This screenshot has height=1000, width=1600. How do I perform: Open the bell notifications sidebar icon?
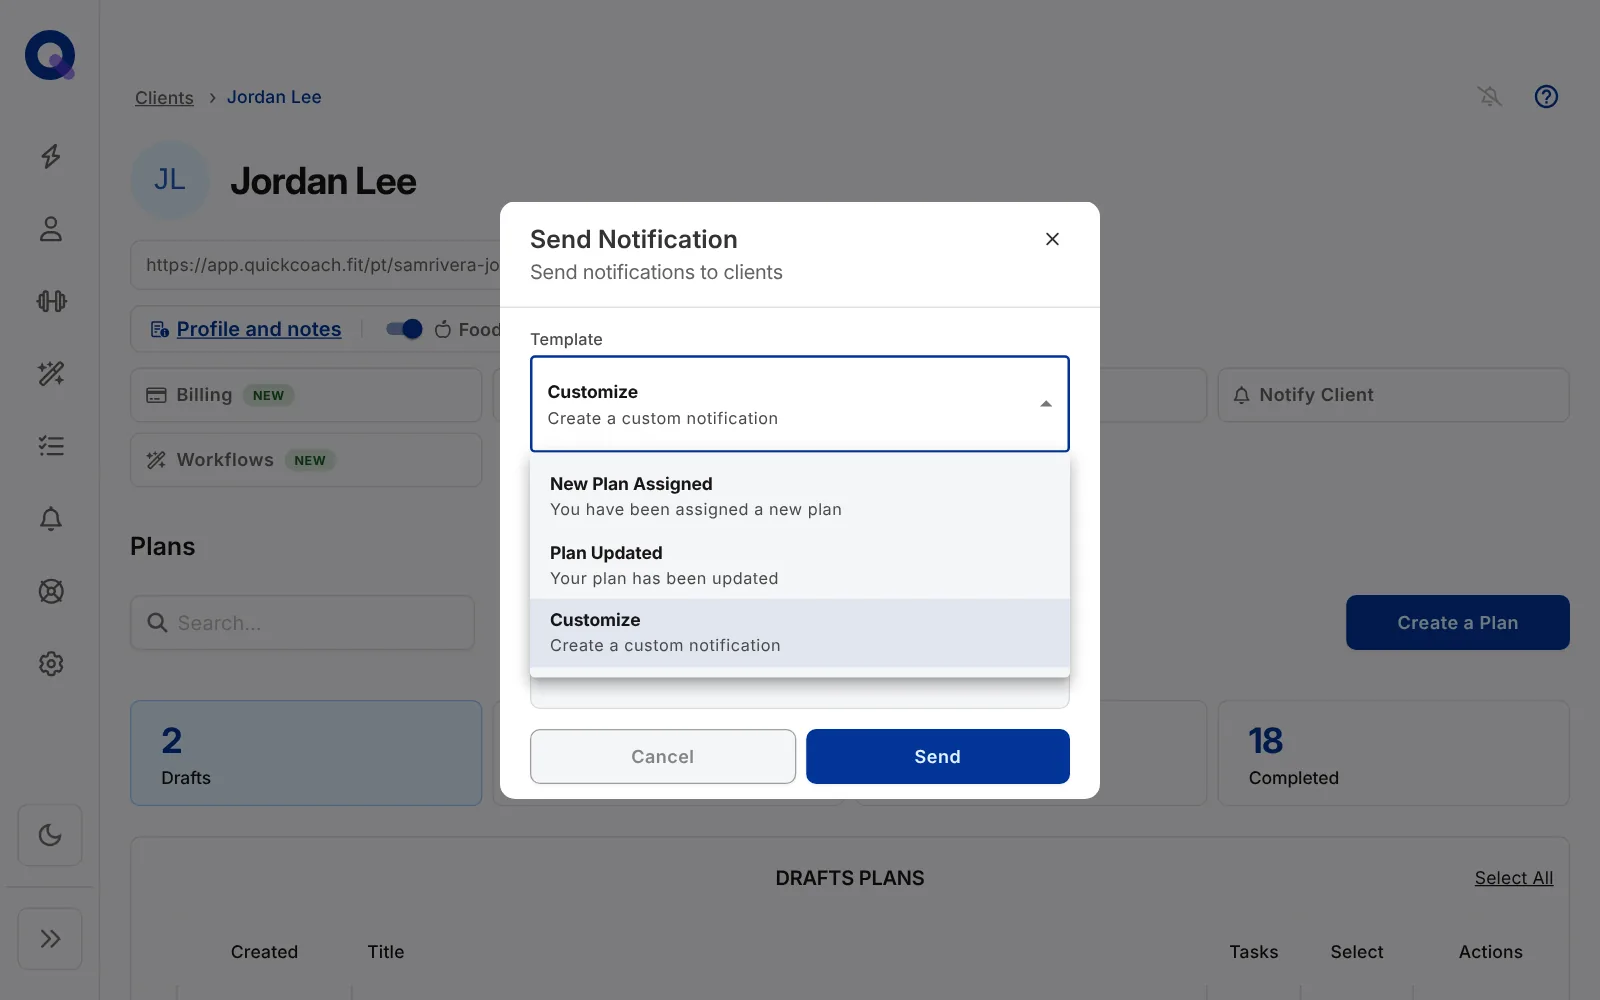tap(51, 518)
